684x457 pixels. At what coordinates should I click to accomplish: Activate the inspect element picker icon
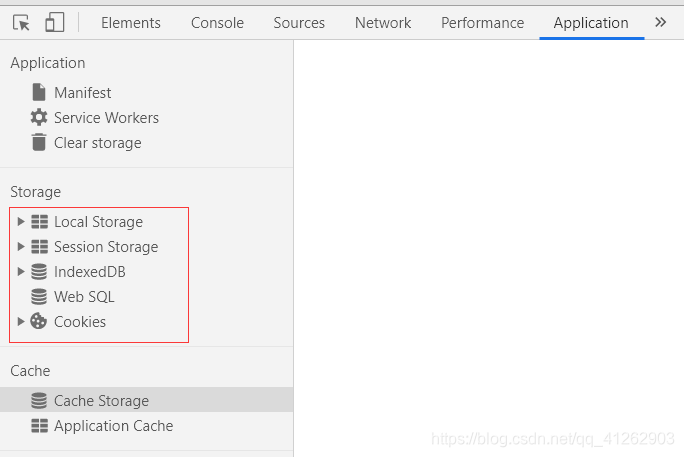(21, 23)
